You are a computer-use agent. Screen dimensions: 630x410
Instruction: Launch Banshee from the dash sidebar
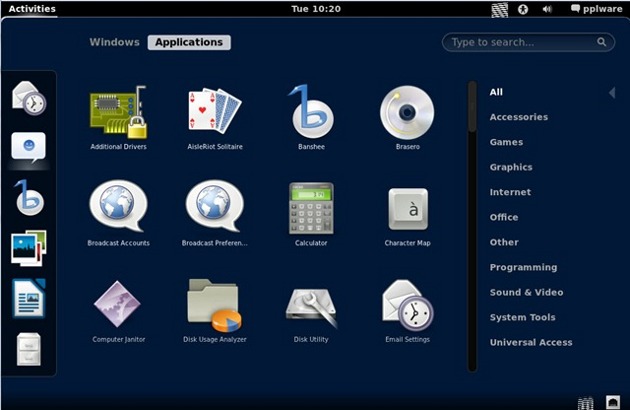(x=29, y=198)
